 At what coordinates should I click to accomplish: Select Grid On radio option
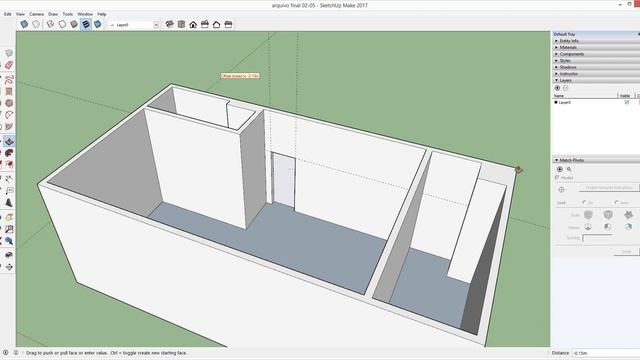(584, 202)
